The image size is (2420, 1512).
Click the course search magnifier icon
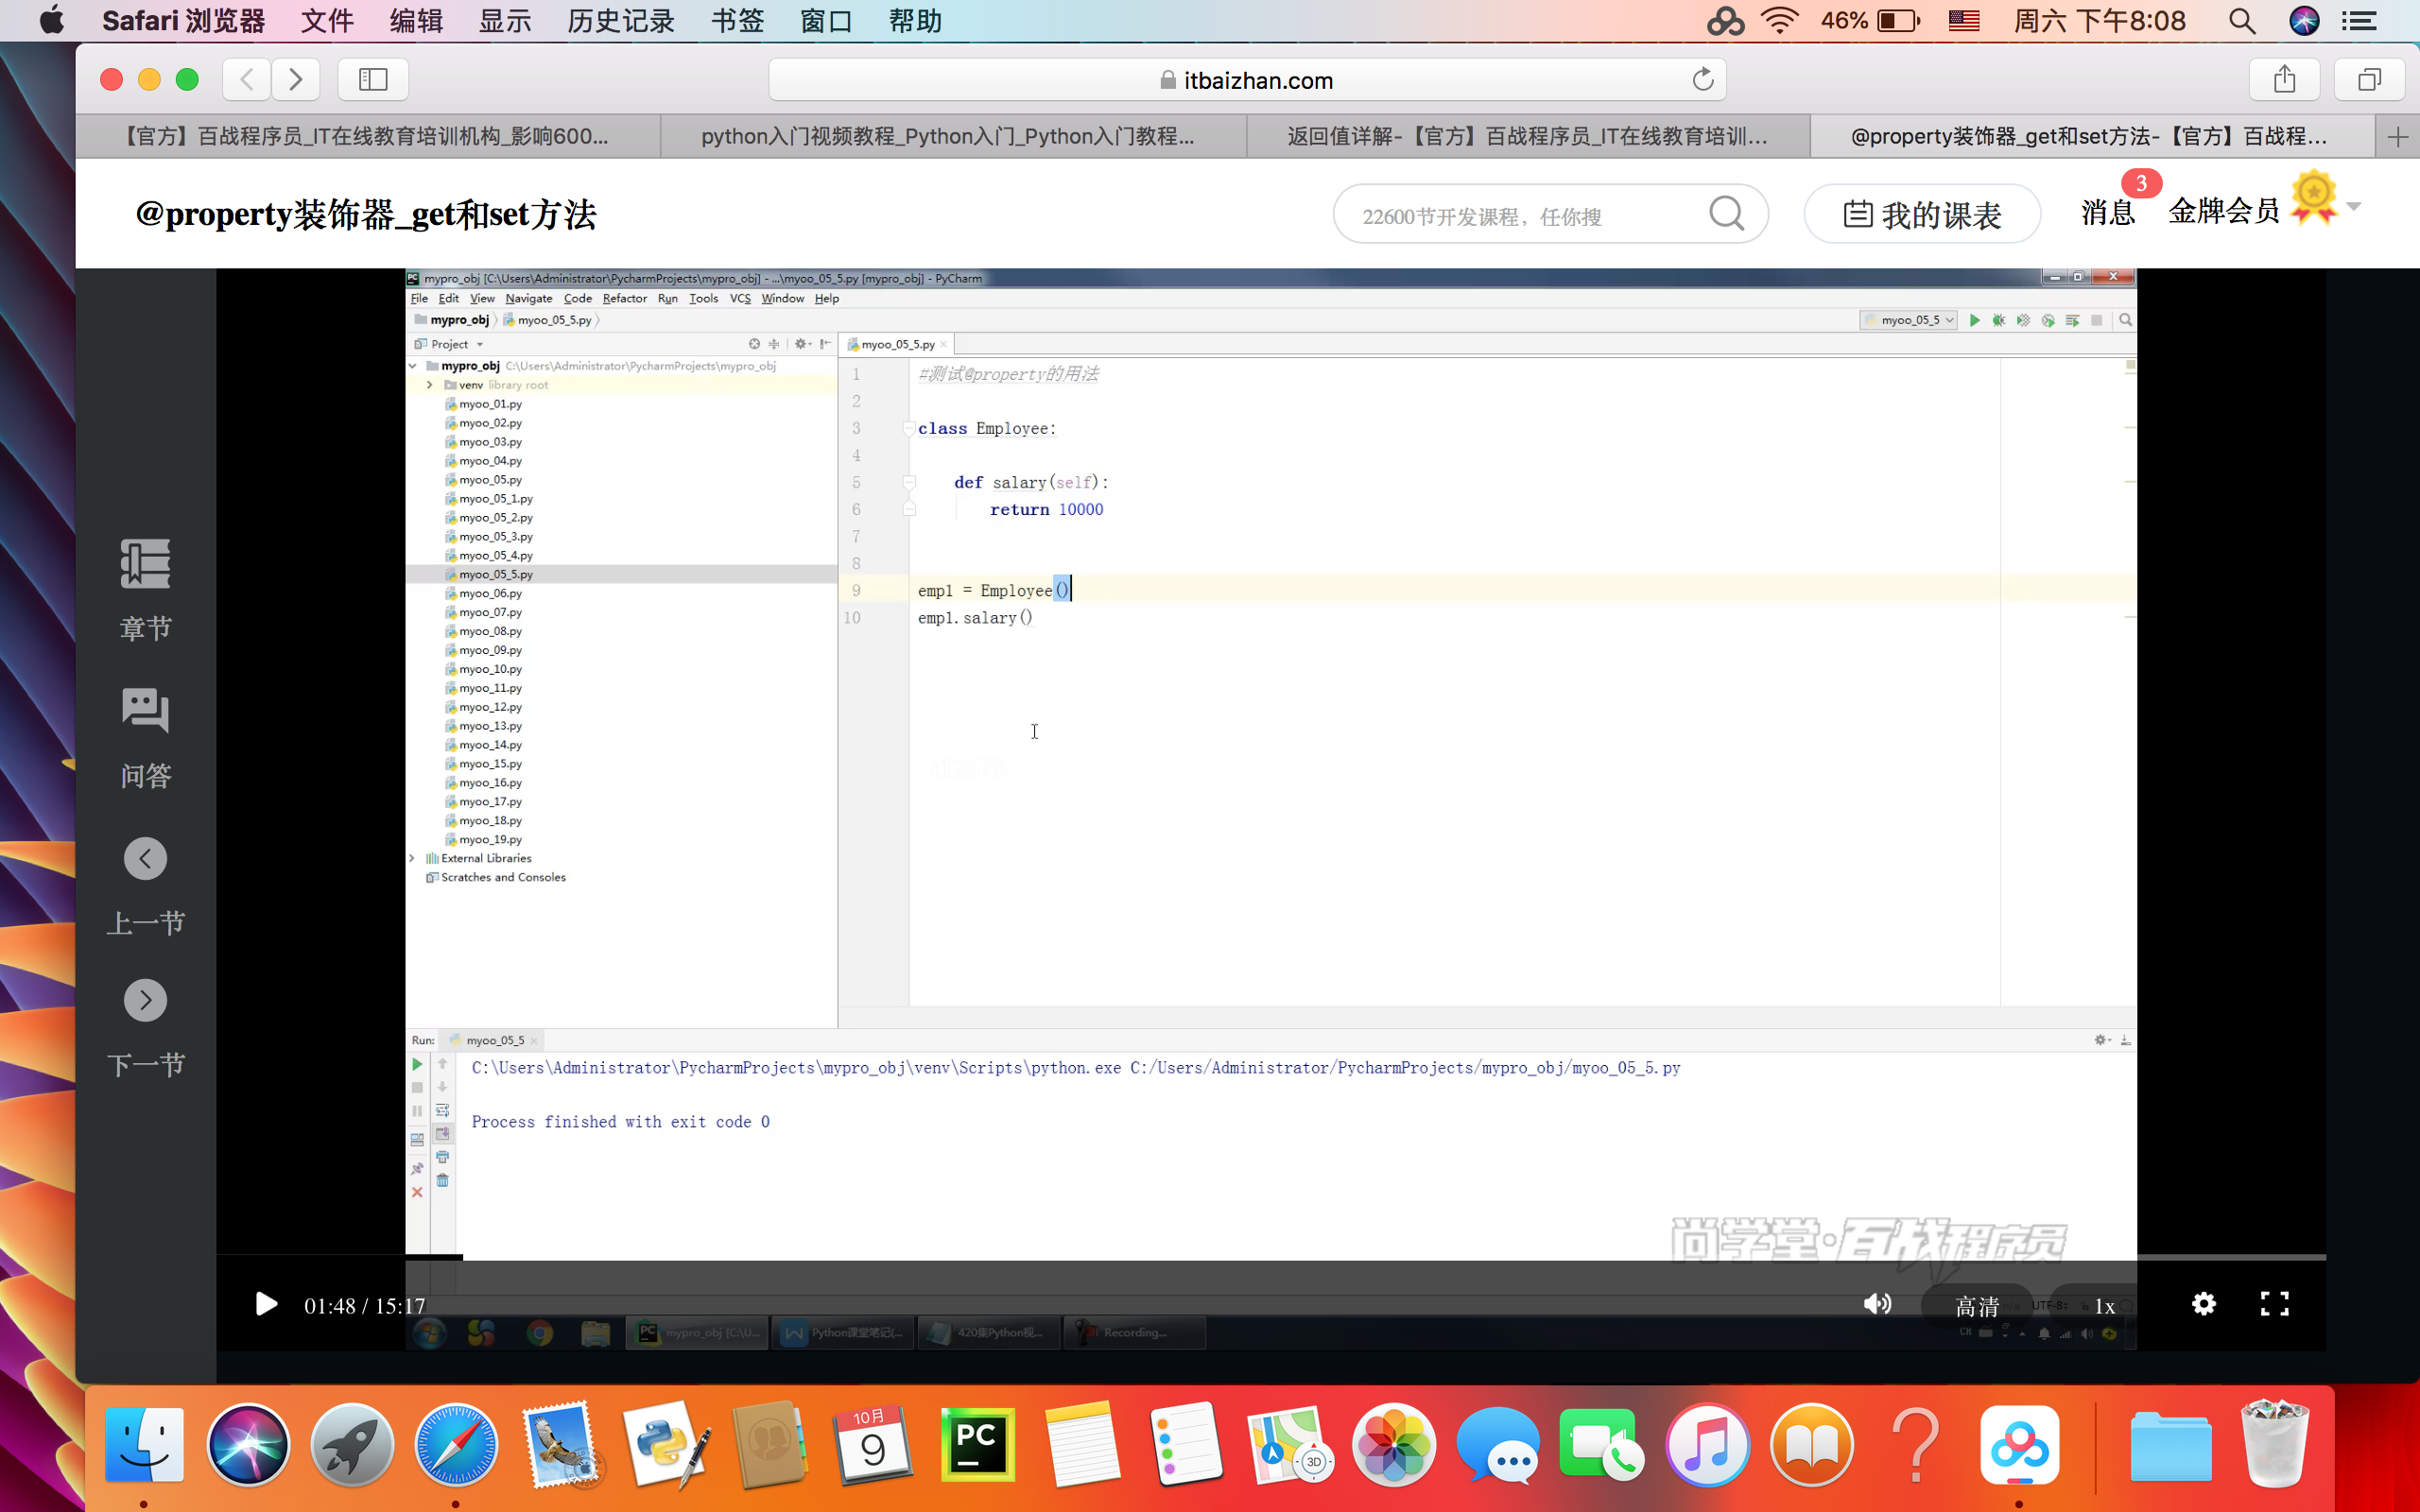click(1726, 213)
